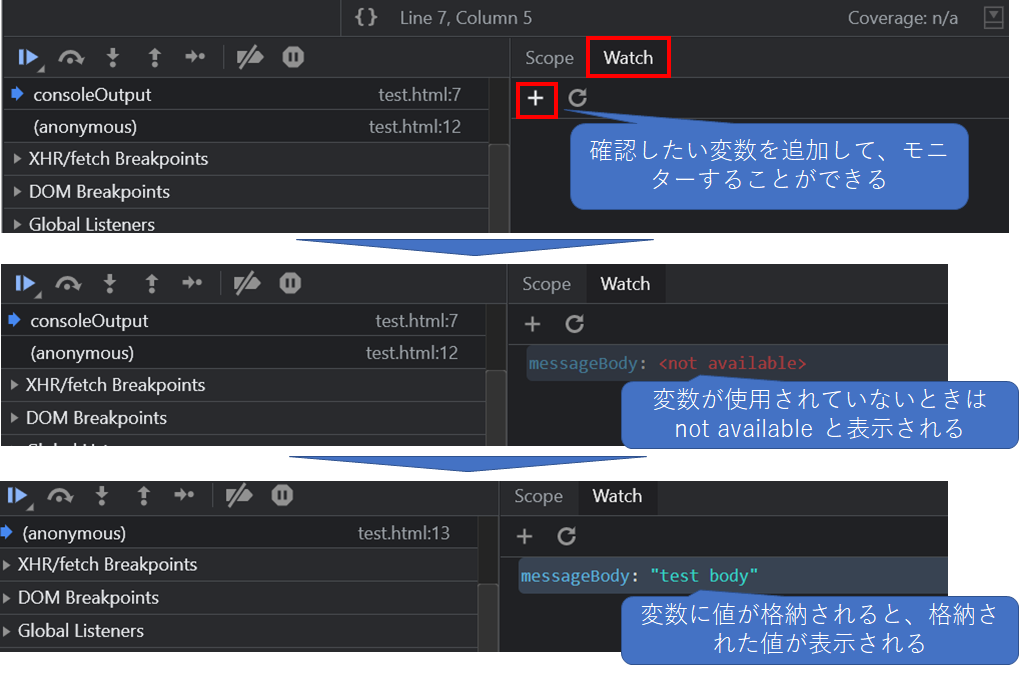Viewport: 1019px width, 674px height.
Task: Click the call stack pane vertical scrollbar
Action: point(498,187)
